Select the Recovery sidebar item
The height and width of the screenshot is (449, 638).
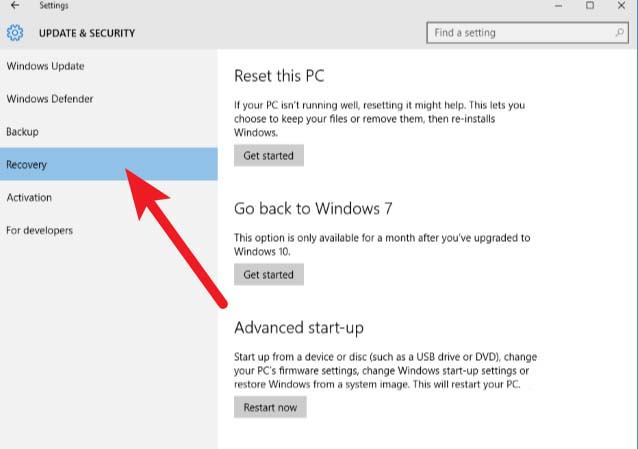(x=26, y=165)
